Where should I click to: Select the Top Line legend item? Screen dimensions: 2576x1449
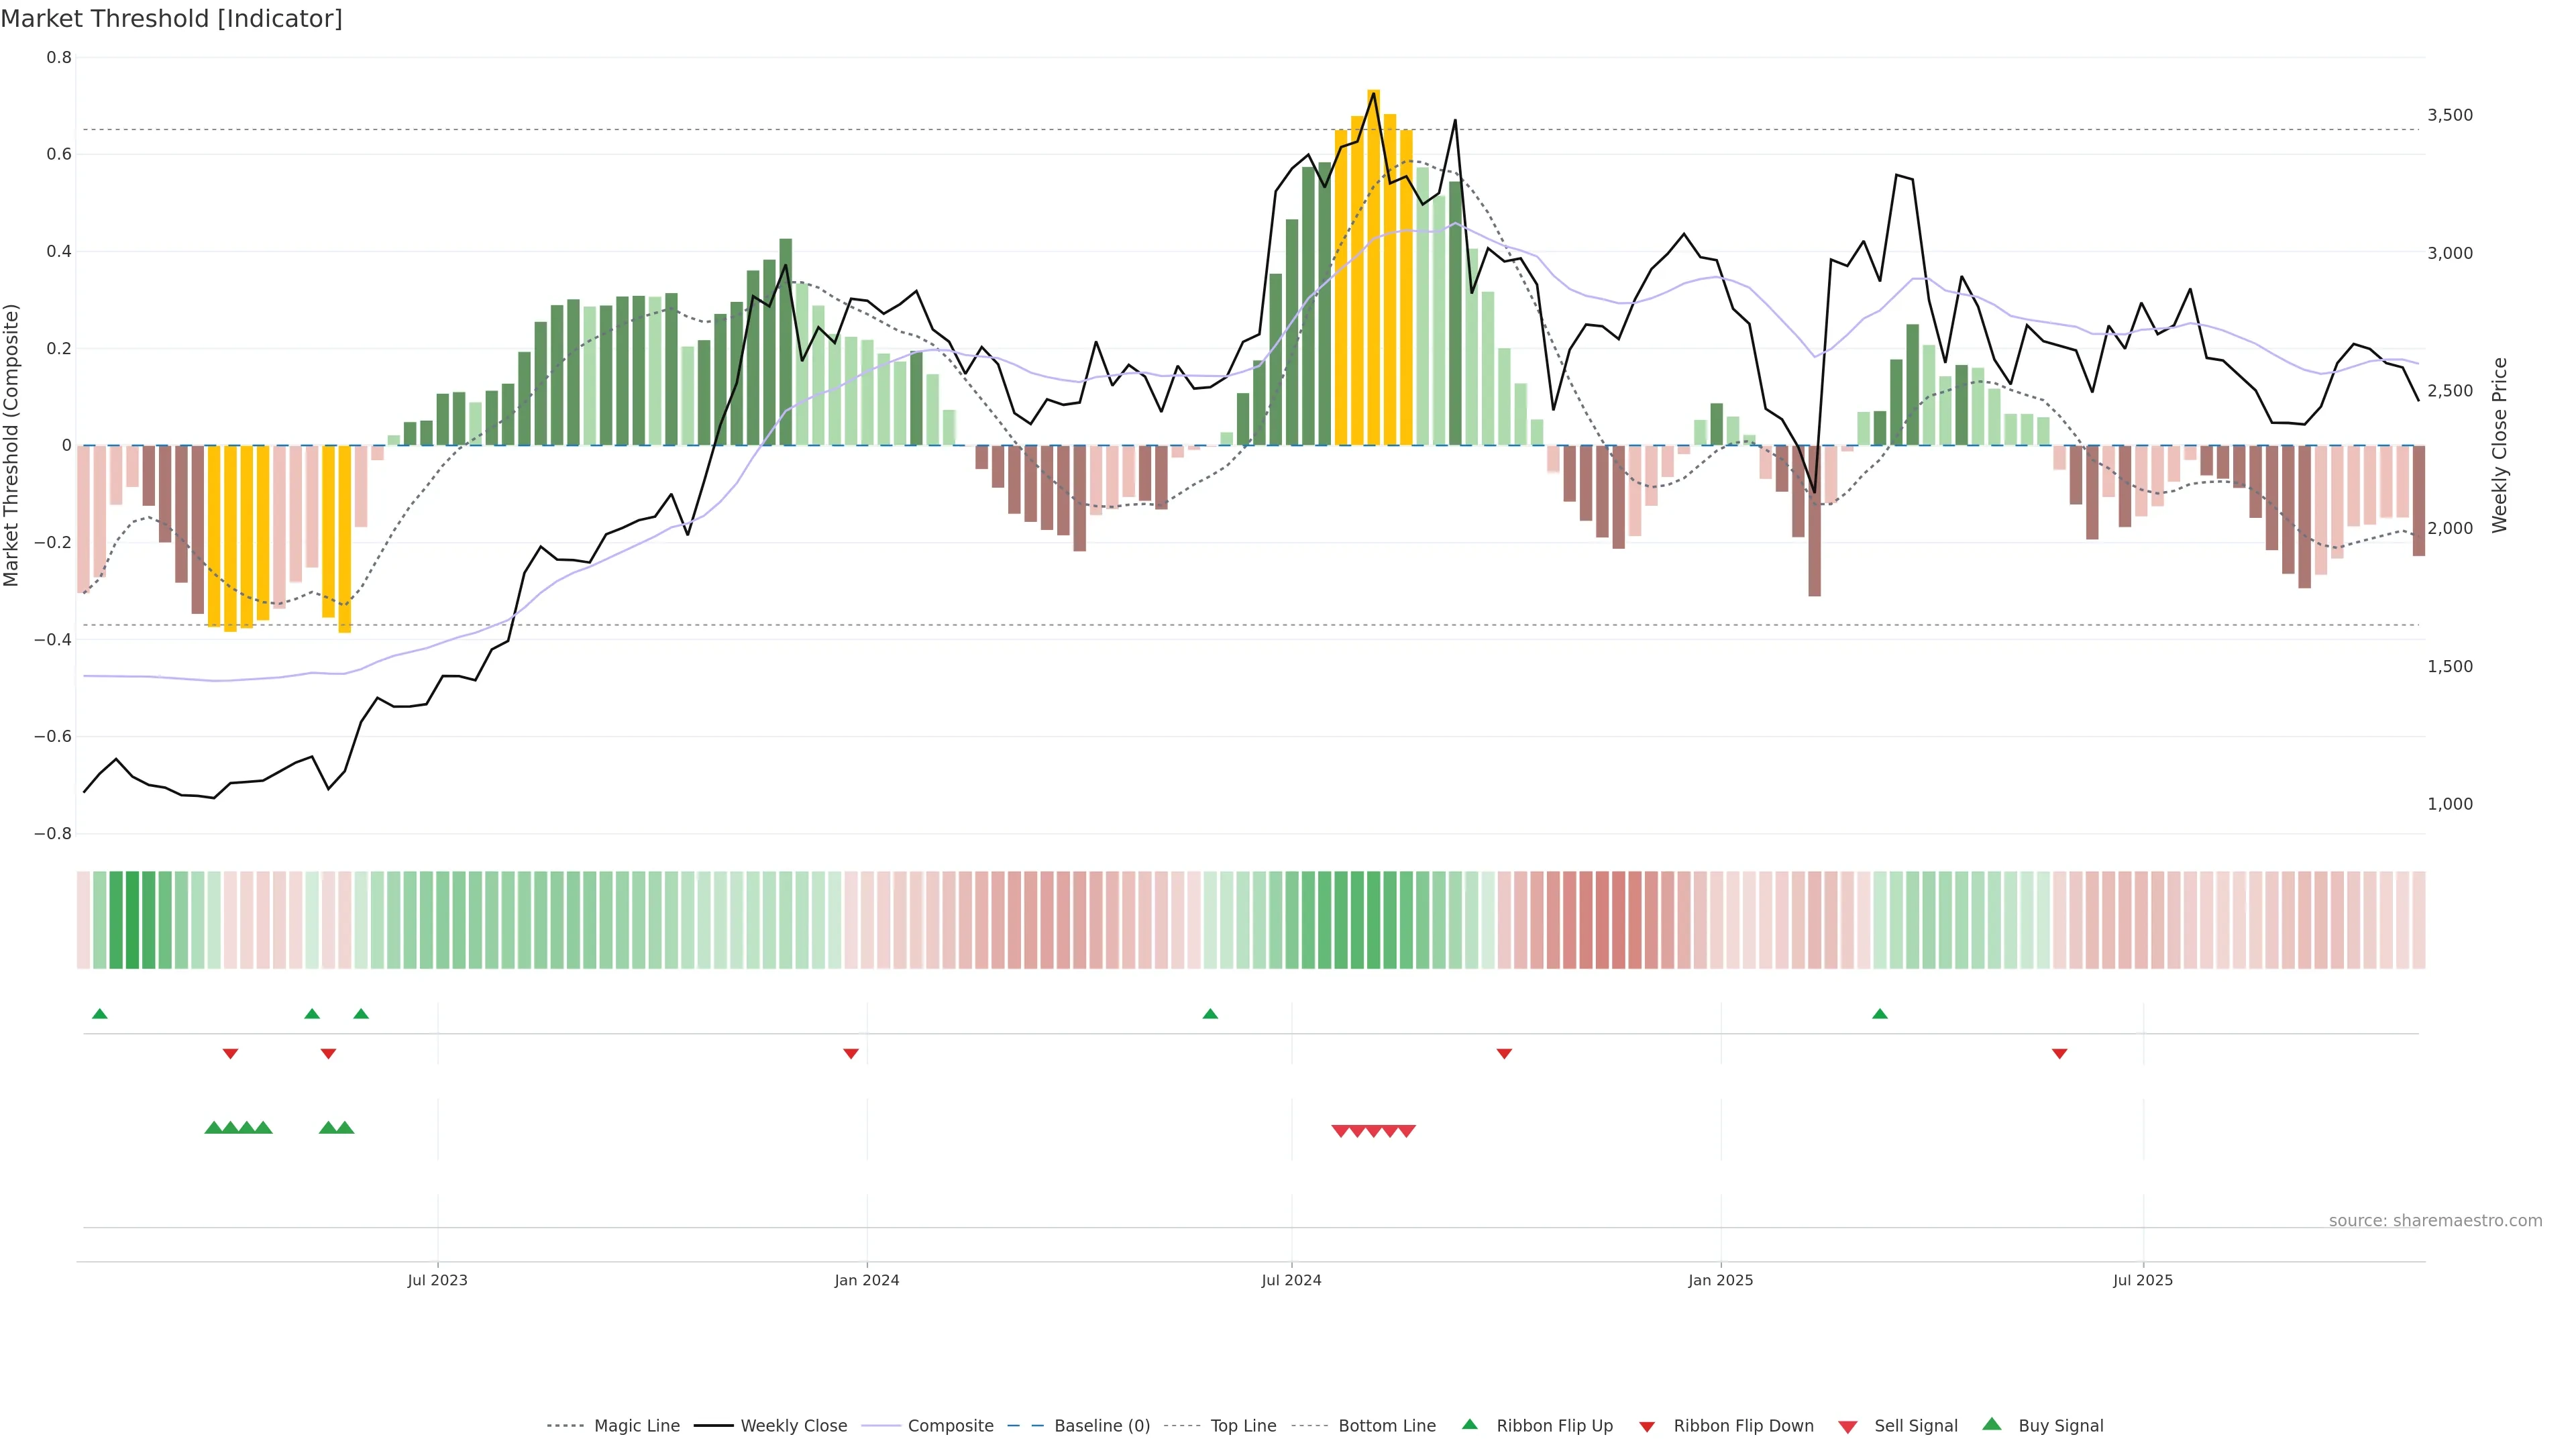(1243, 1426)
